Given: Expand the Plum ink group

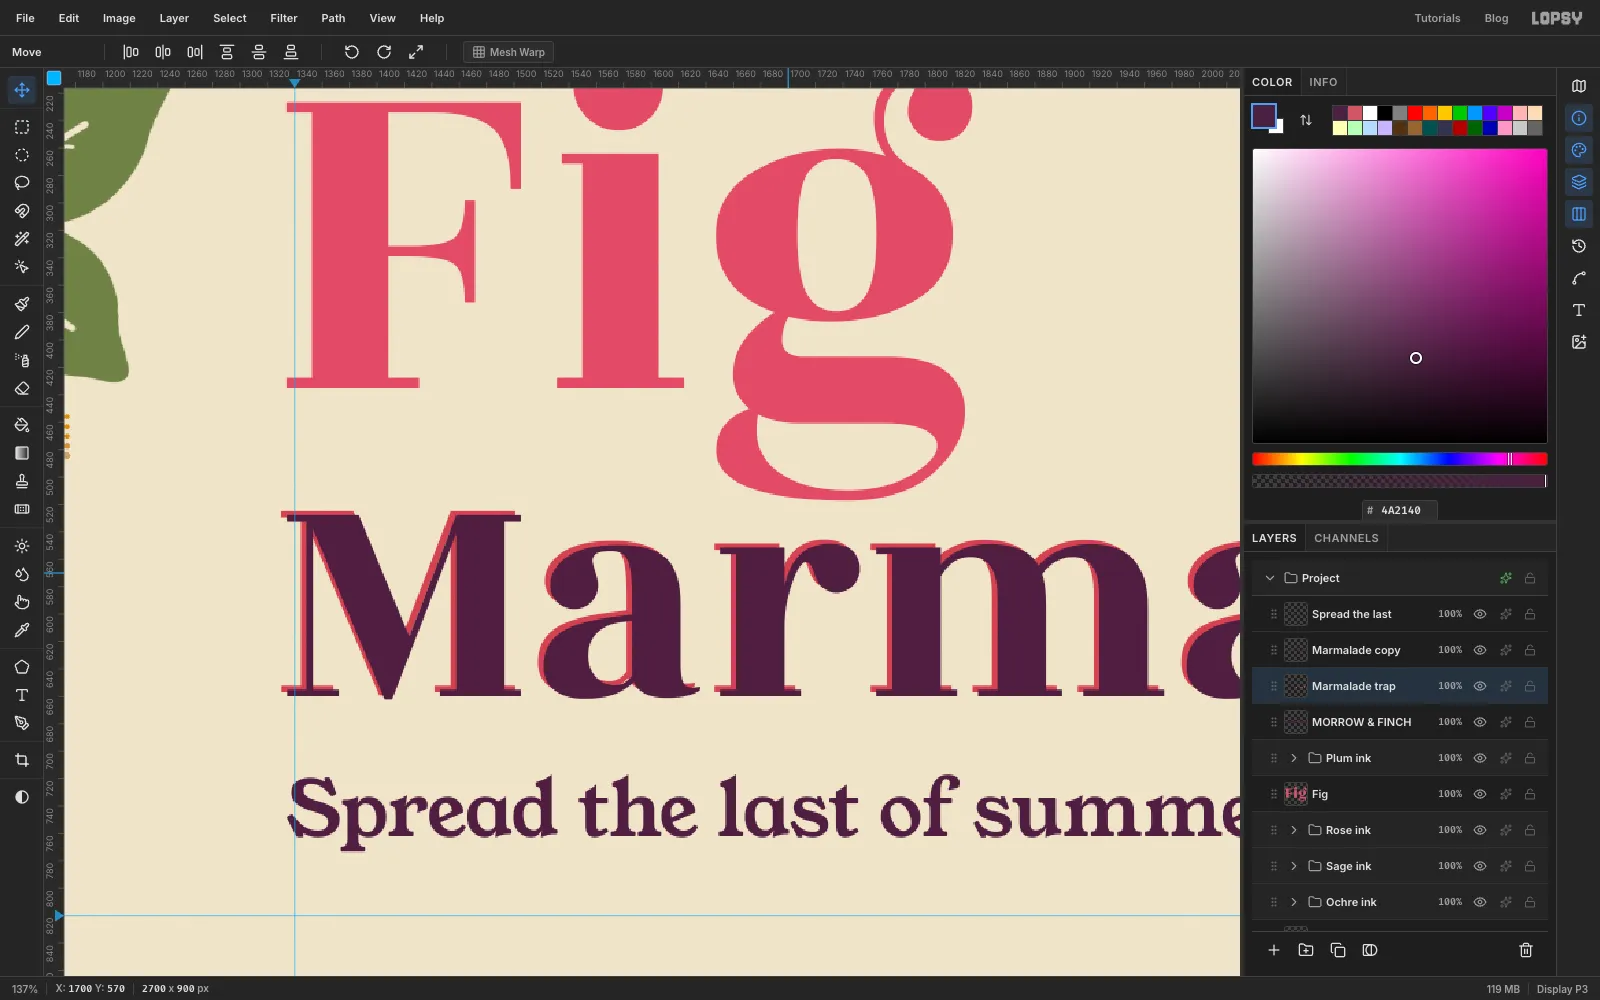Looking at the screenshot, I should [x=1294, y=758].
